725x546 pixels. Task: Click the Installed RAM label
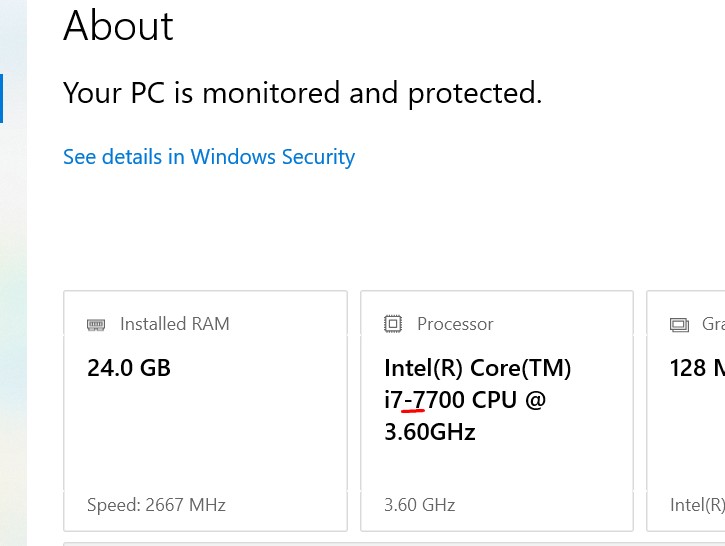175,324
